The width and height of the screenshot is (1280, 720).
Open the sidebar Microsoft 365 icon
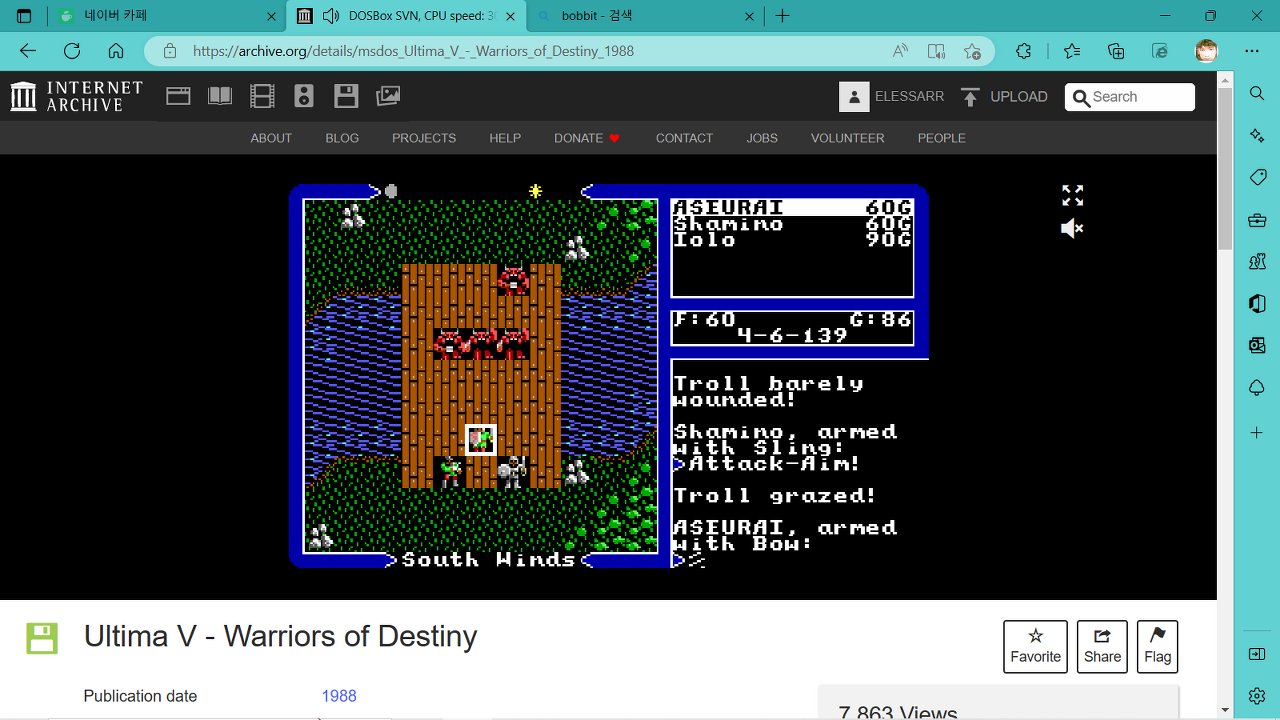click(x=1257, y=304)
